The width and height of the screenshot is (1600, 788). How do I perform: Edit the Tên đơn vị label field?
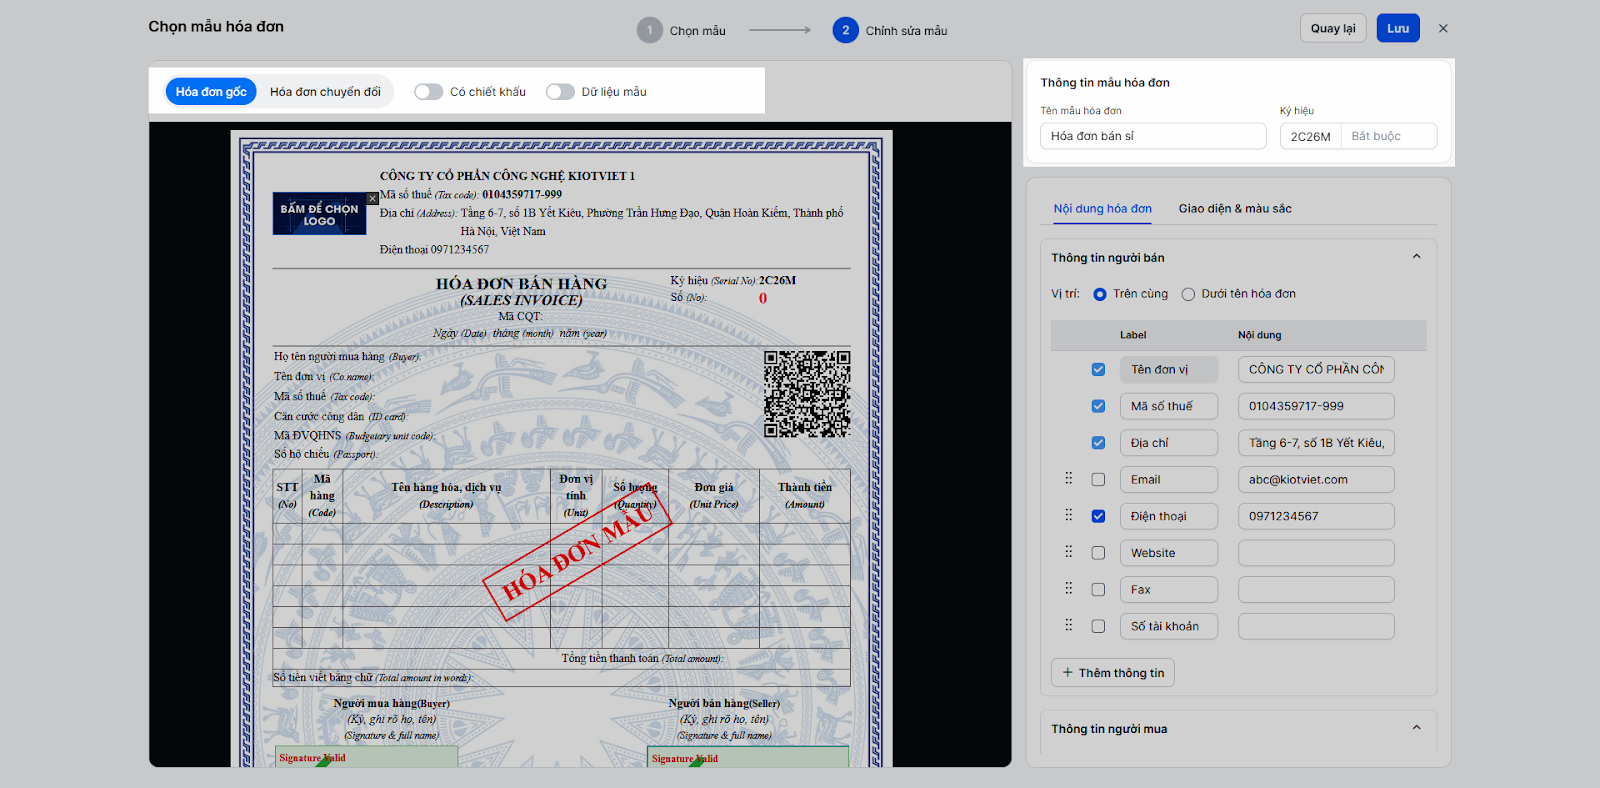pos(1169,370)
